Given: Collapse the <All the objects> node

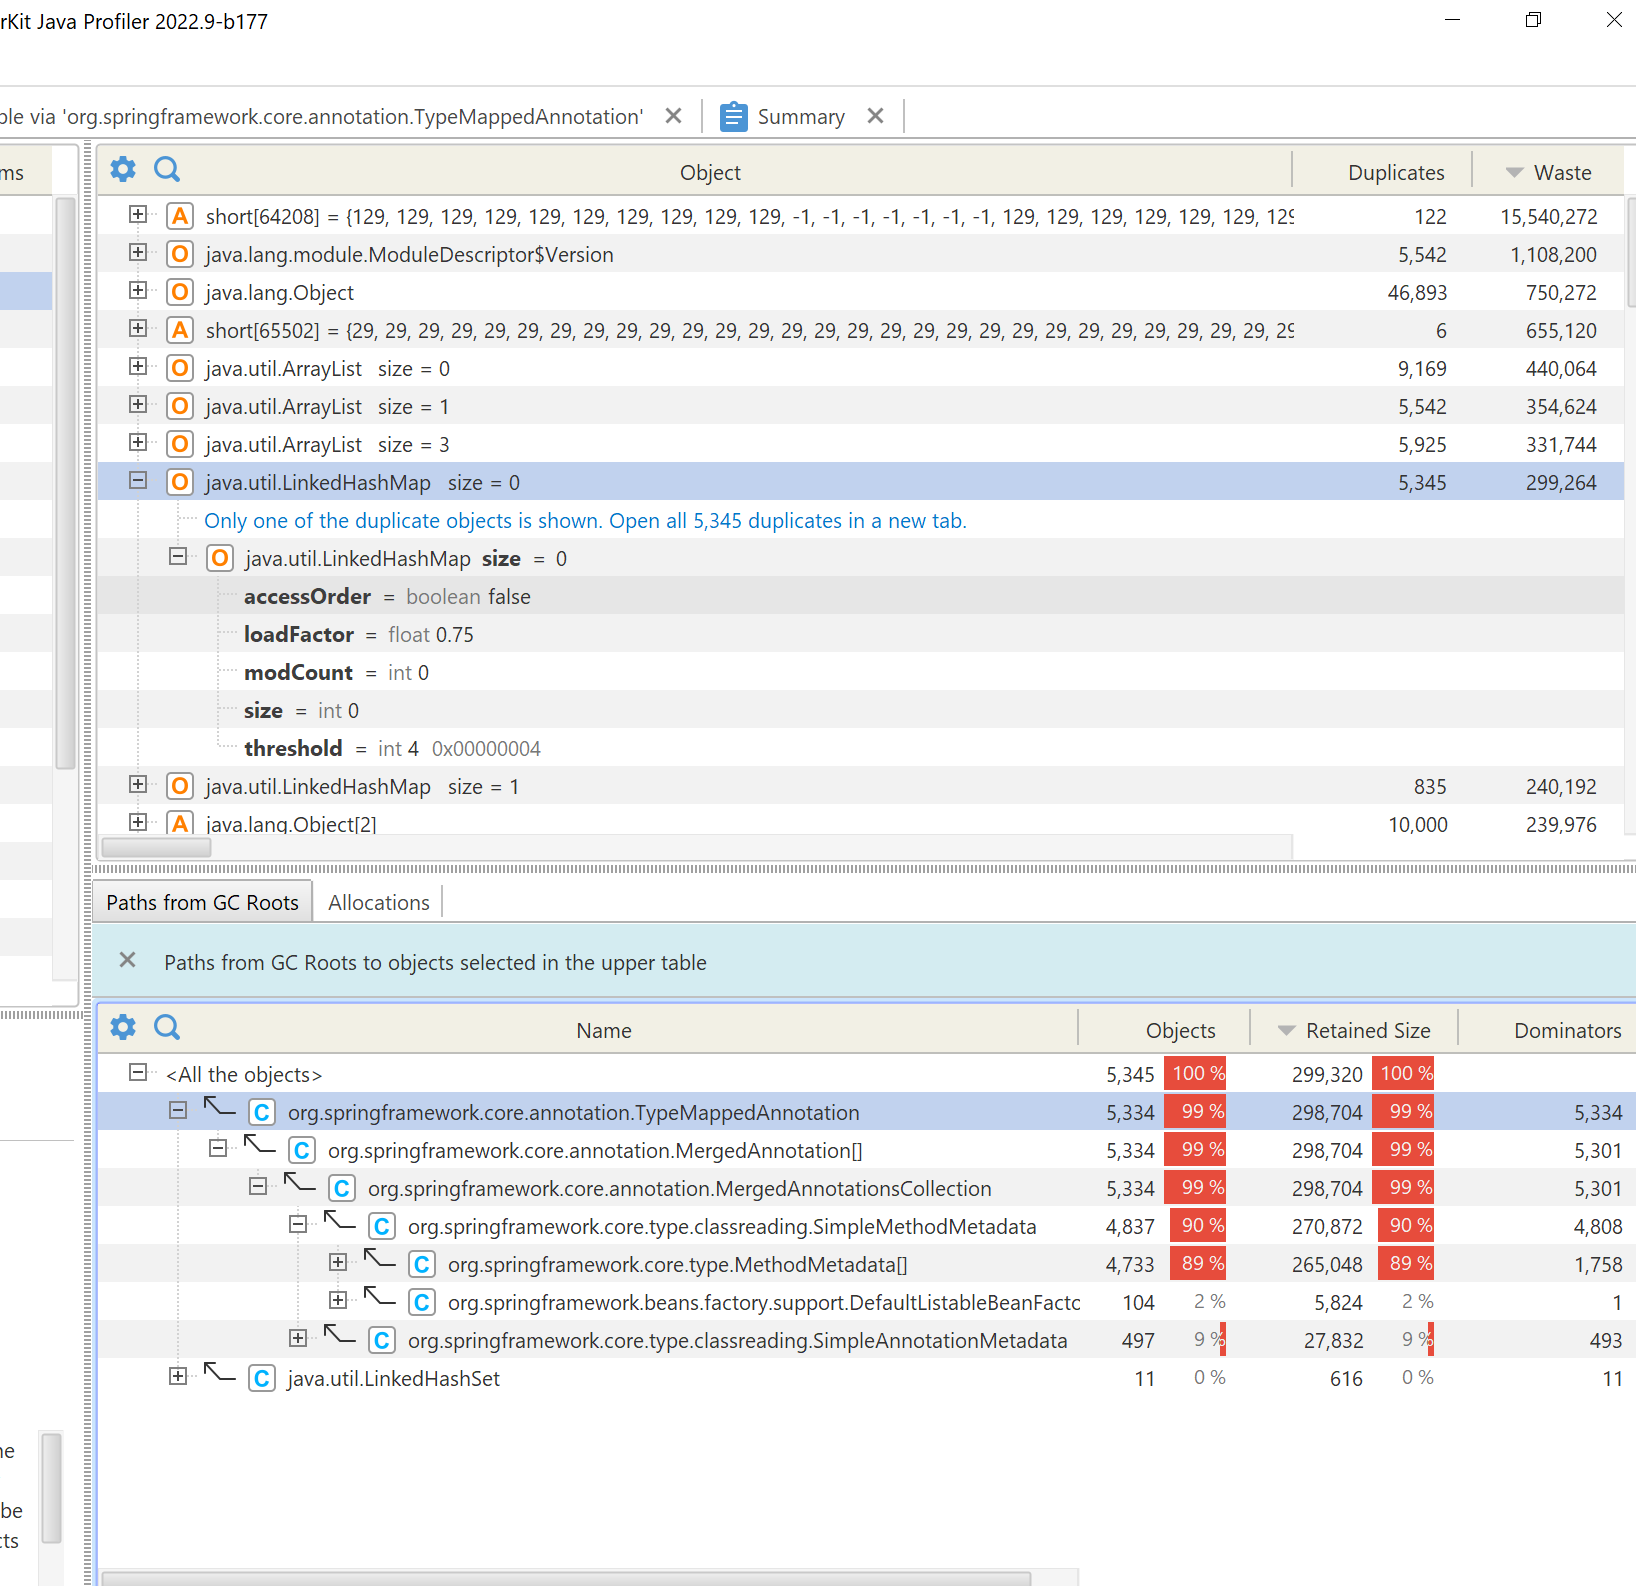Looking at the screenshot, I should tap(138, 1072).
